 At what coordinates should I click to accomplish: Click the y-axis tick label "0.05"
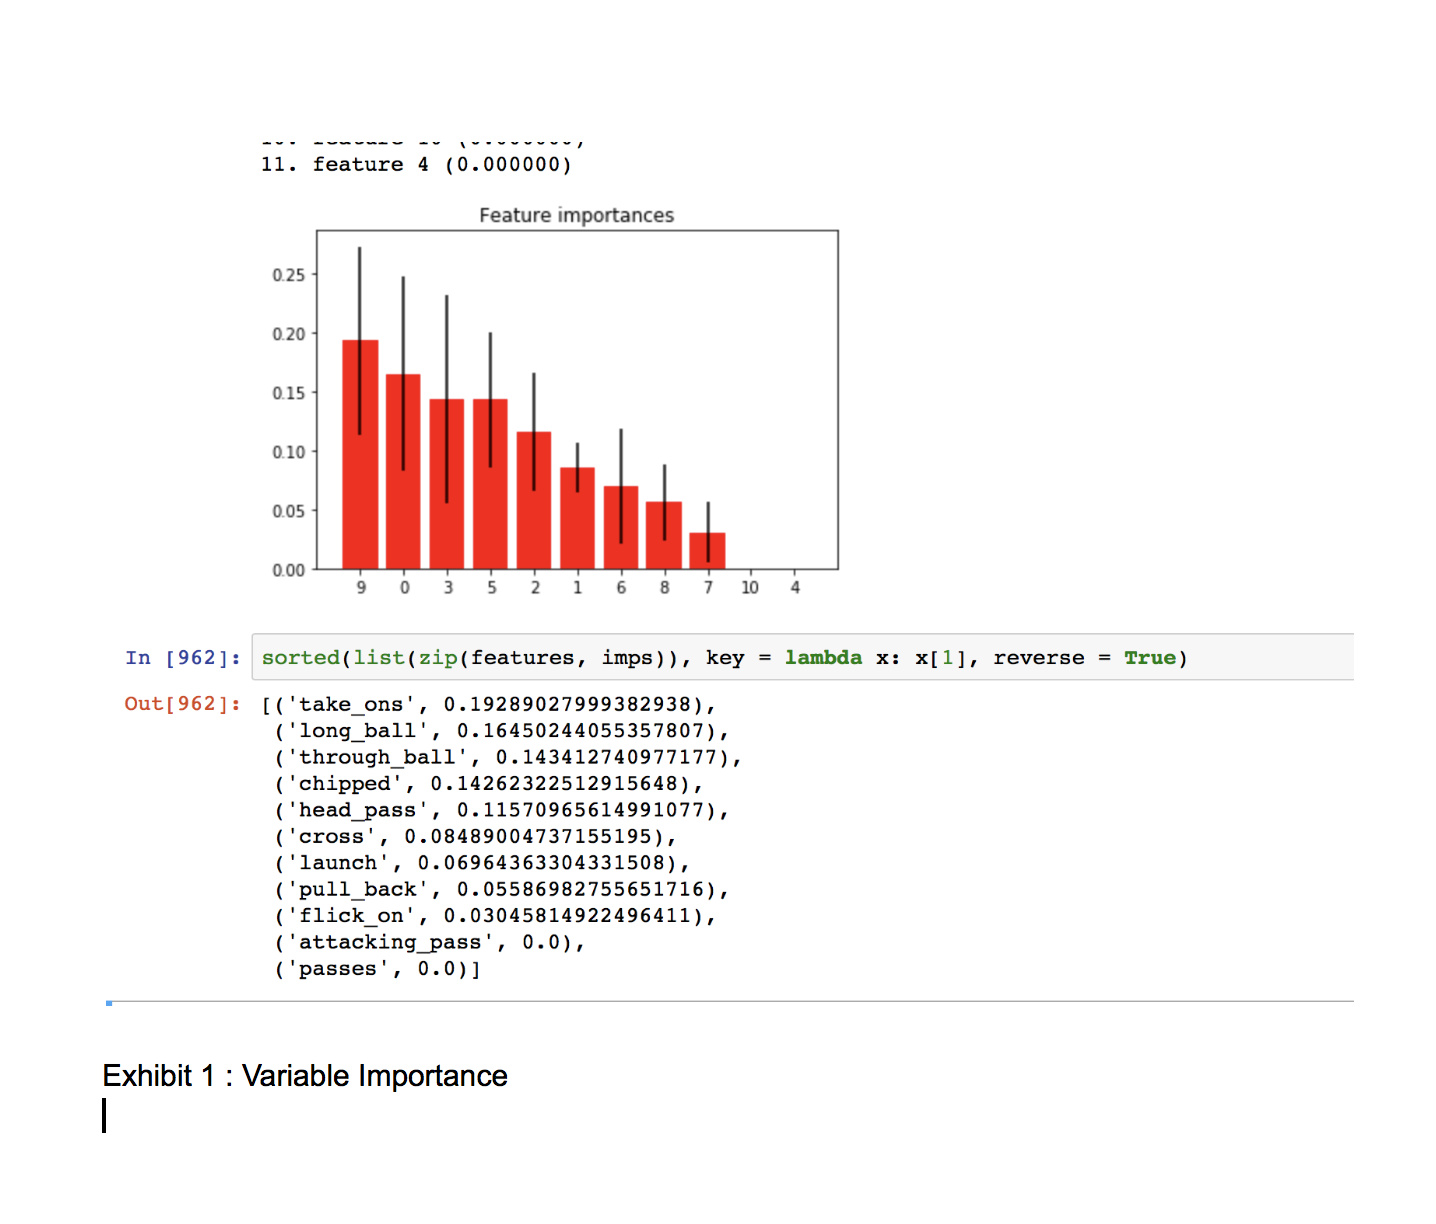[x=289, y=511]
